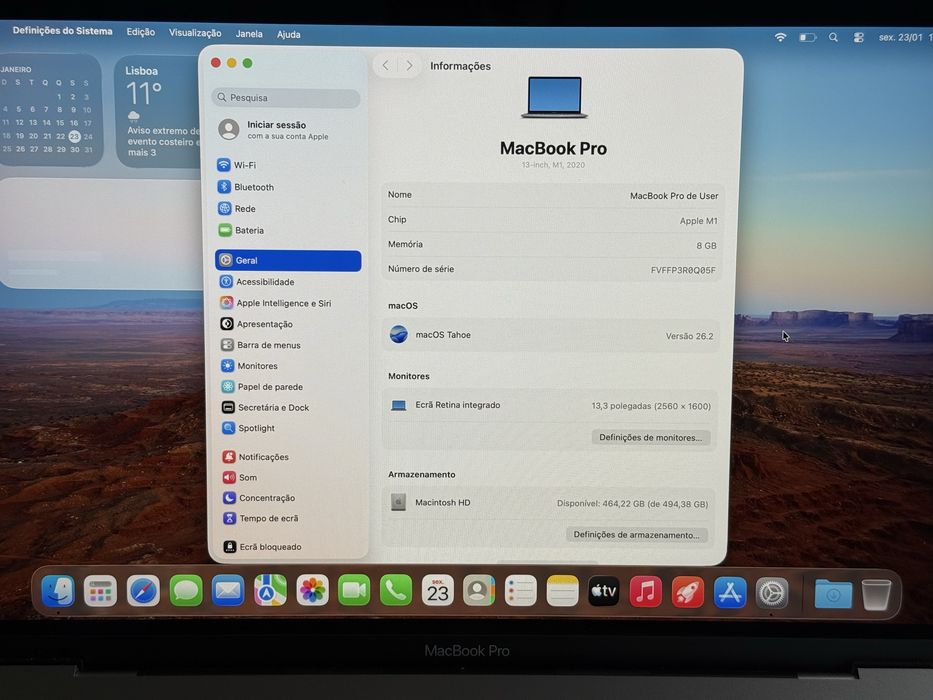Click the Ecrã Retina integrado row
The height and width of the screenshot is (700, 933).
tap(550, 405)
